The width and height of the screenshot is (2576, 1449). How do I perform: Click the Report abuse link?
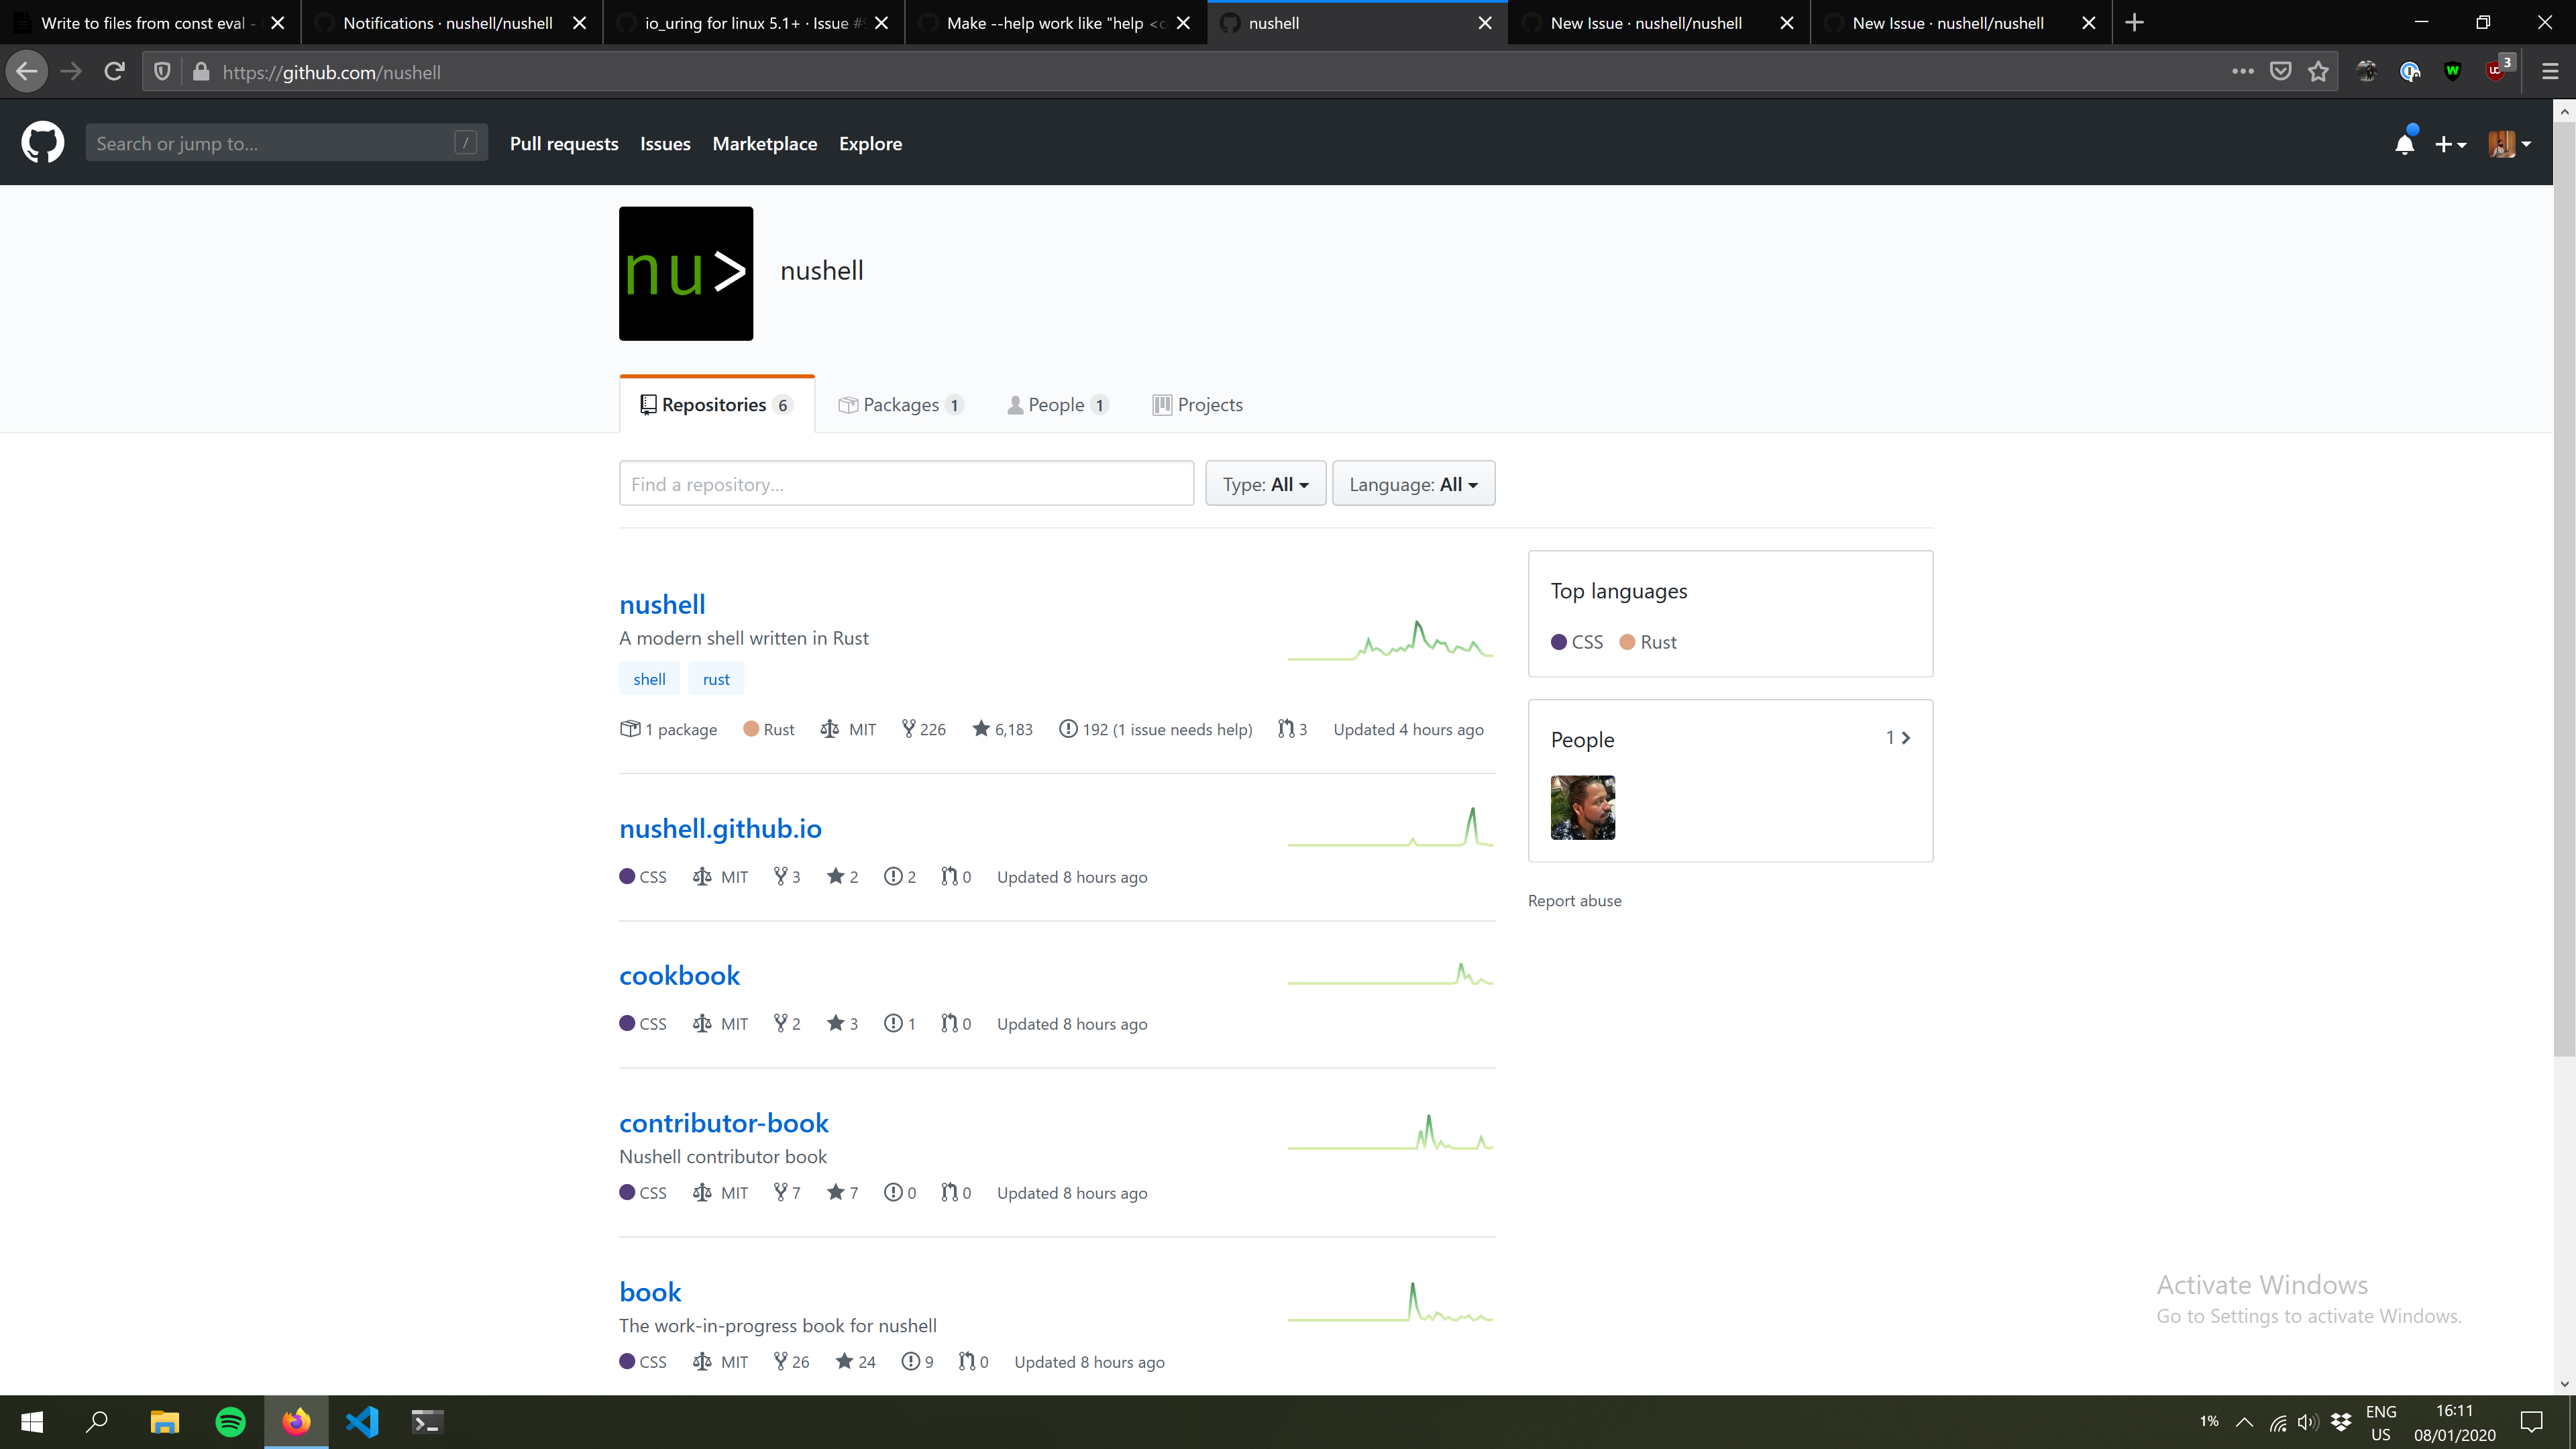(1575, 899)
